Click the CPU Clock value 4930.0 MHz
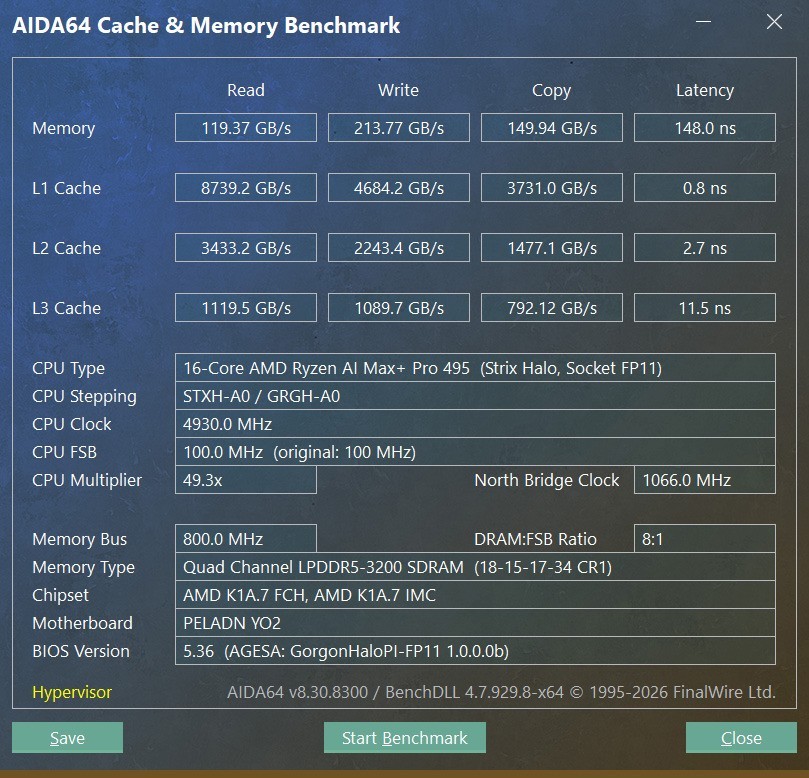The height and width of the screenshot is (778, 809). [x=475, y=424]
